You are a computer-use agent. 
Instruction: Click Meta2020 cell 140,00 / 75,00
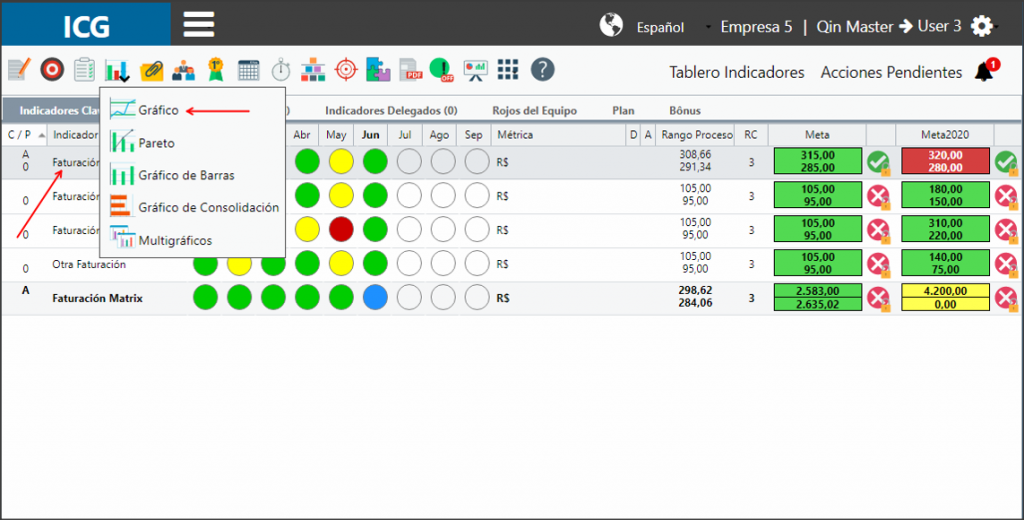coord(945,263)
